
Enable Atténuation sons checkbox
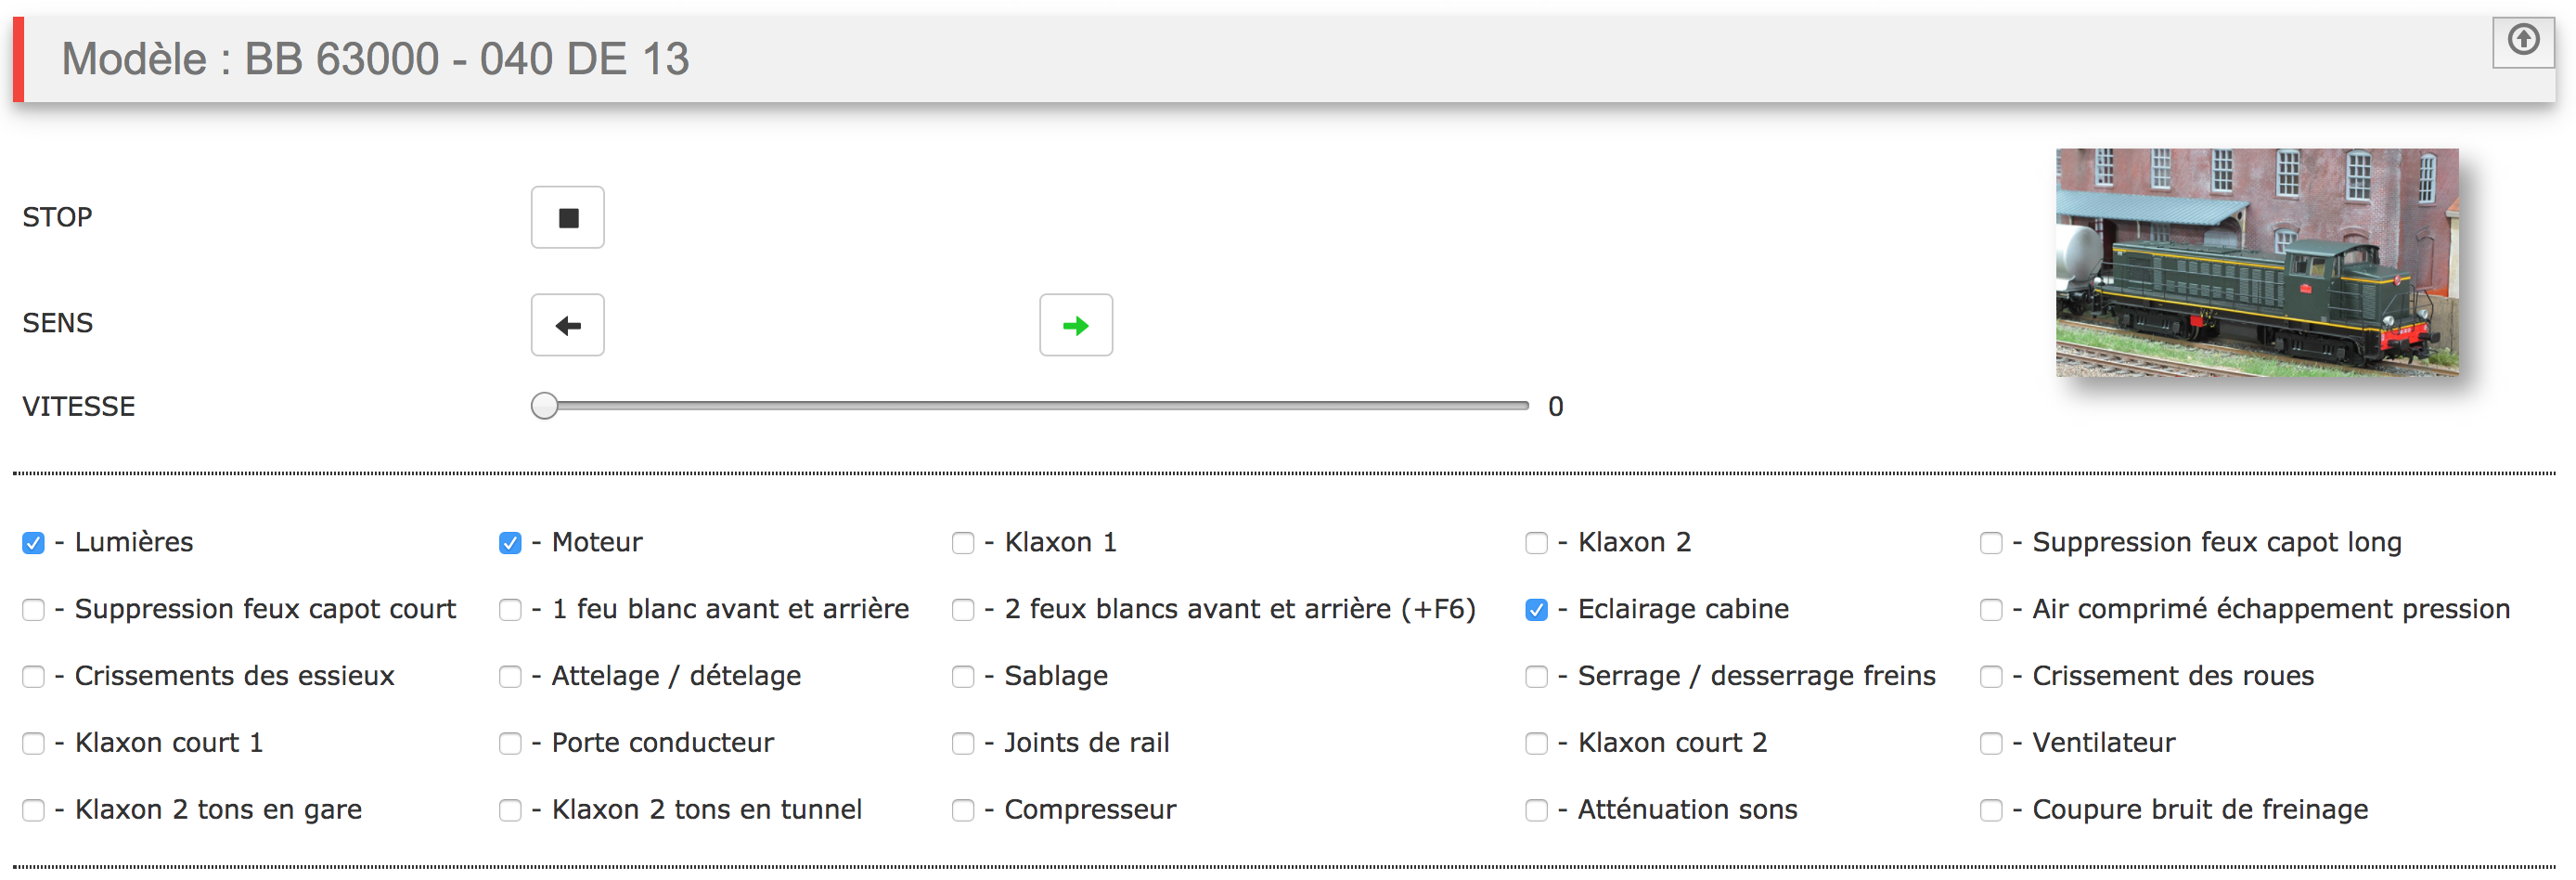pos(1536,810)
